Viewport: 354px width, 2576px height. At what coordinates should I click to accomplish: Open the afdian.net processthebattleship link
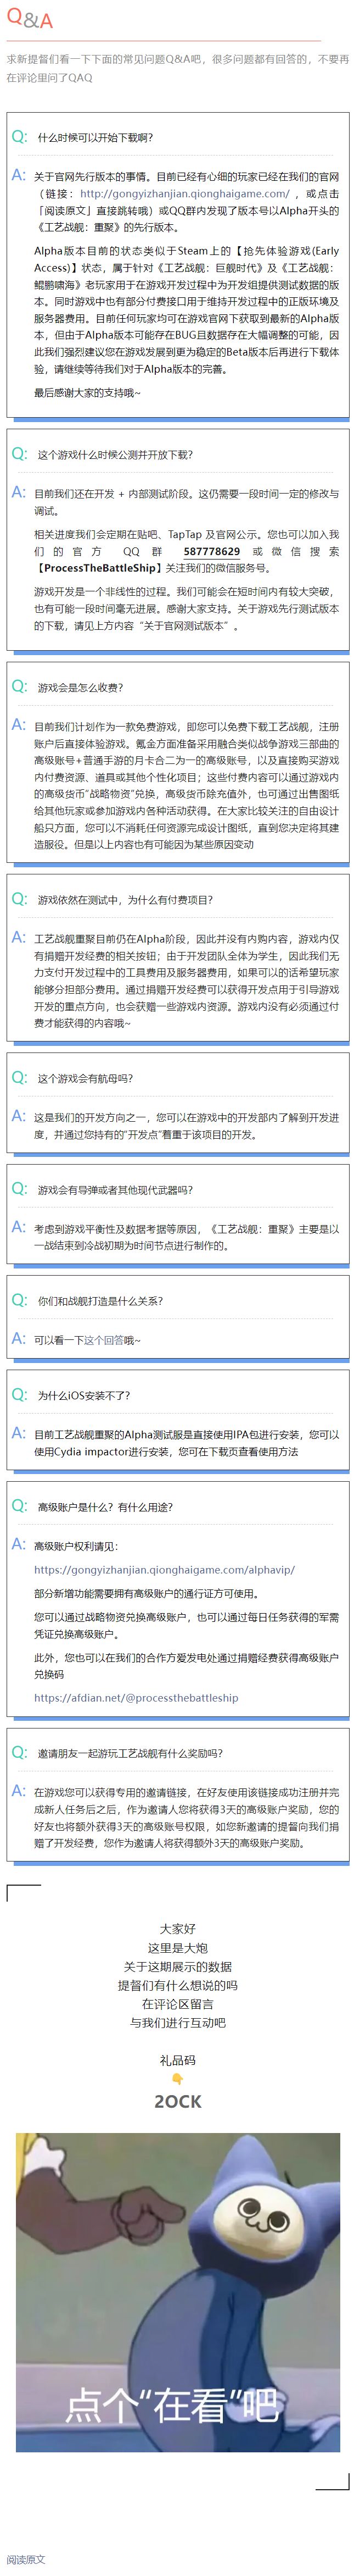[136, 1698]
